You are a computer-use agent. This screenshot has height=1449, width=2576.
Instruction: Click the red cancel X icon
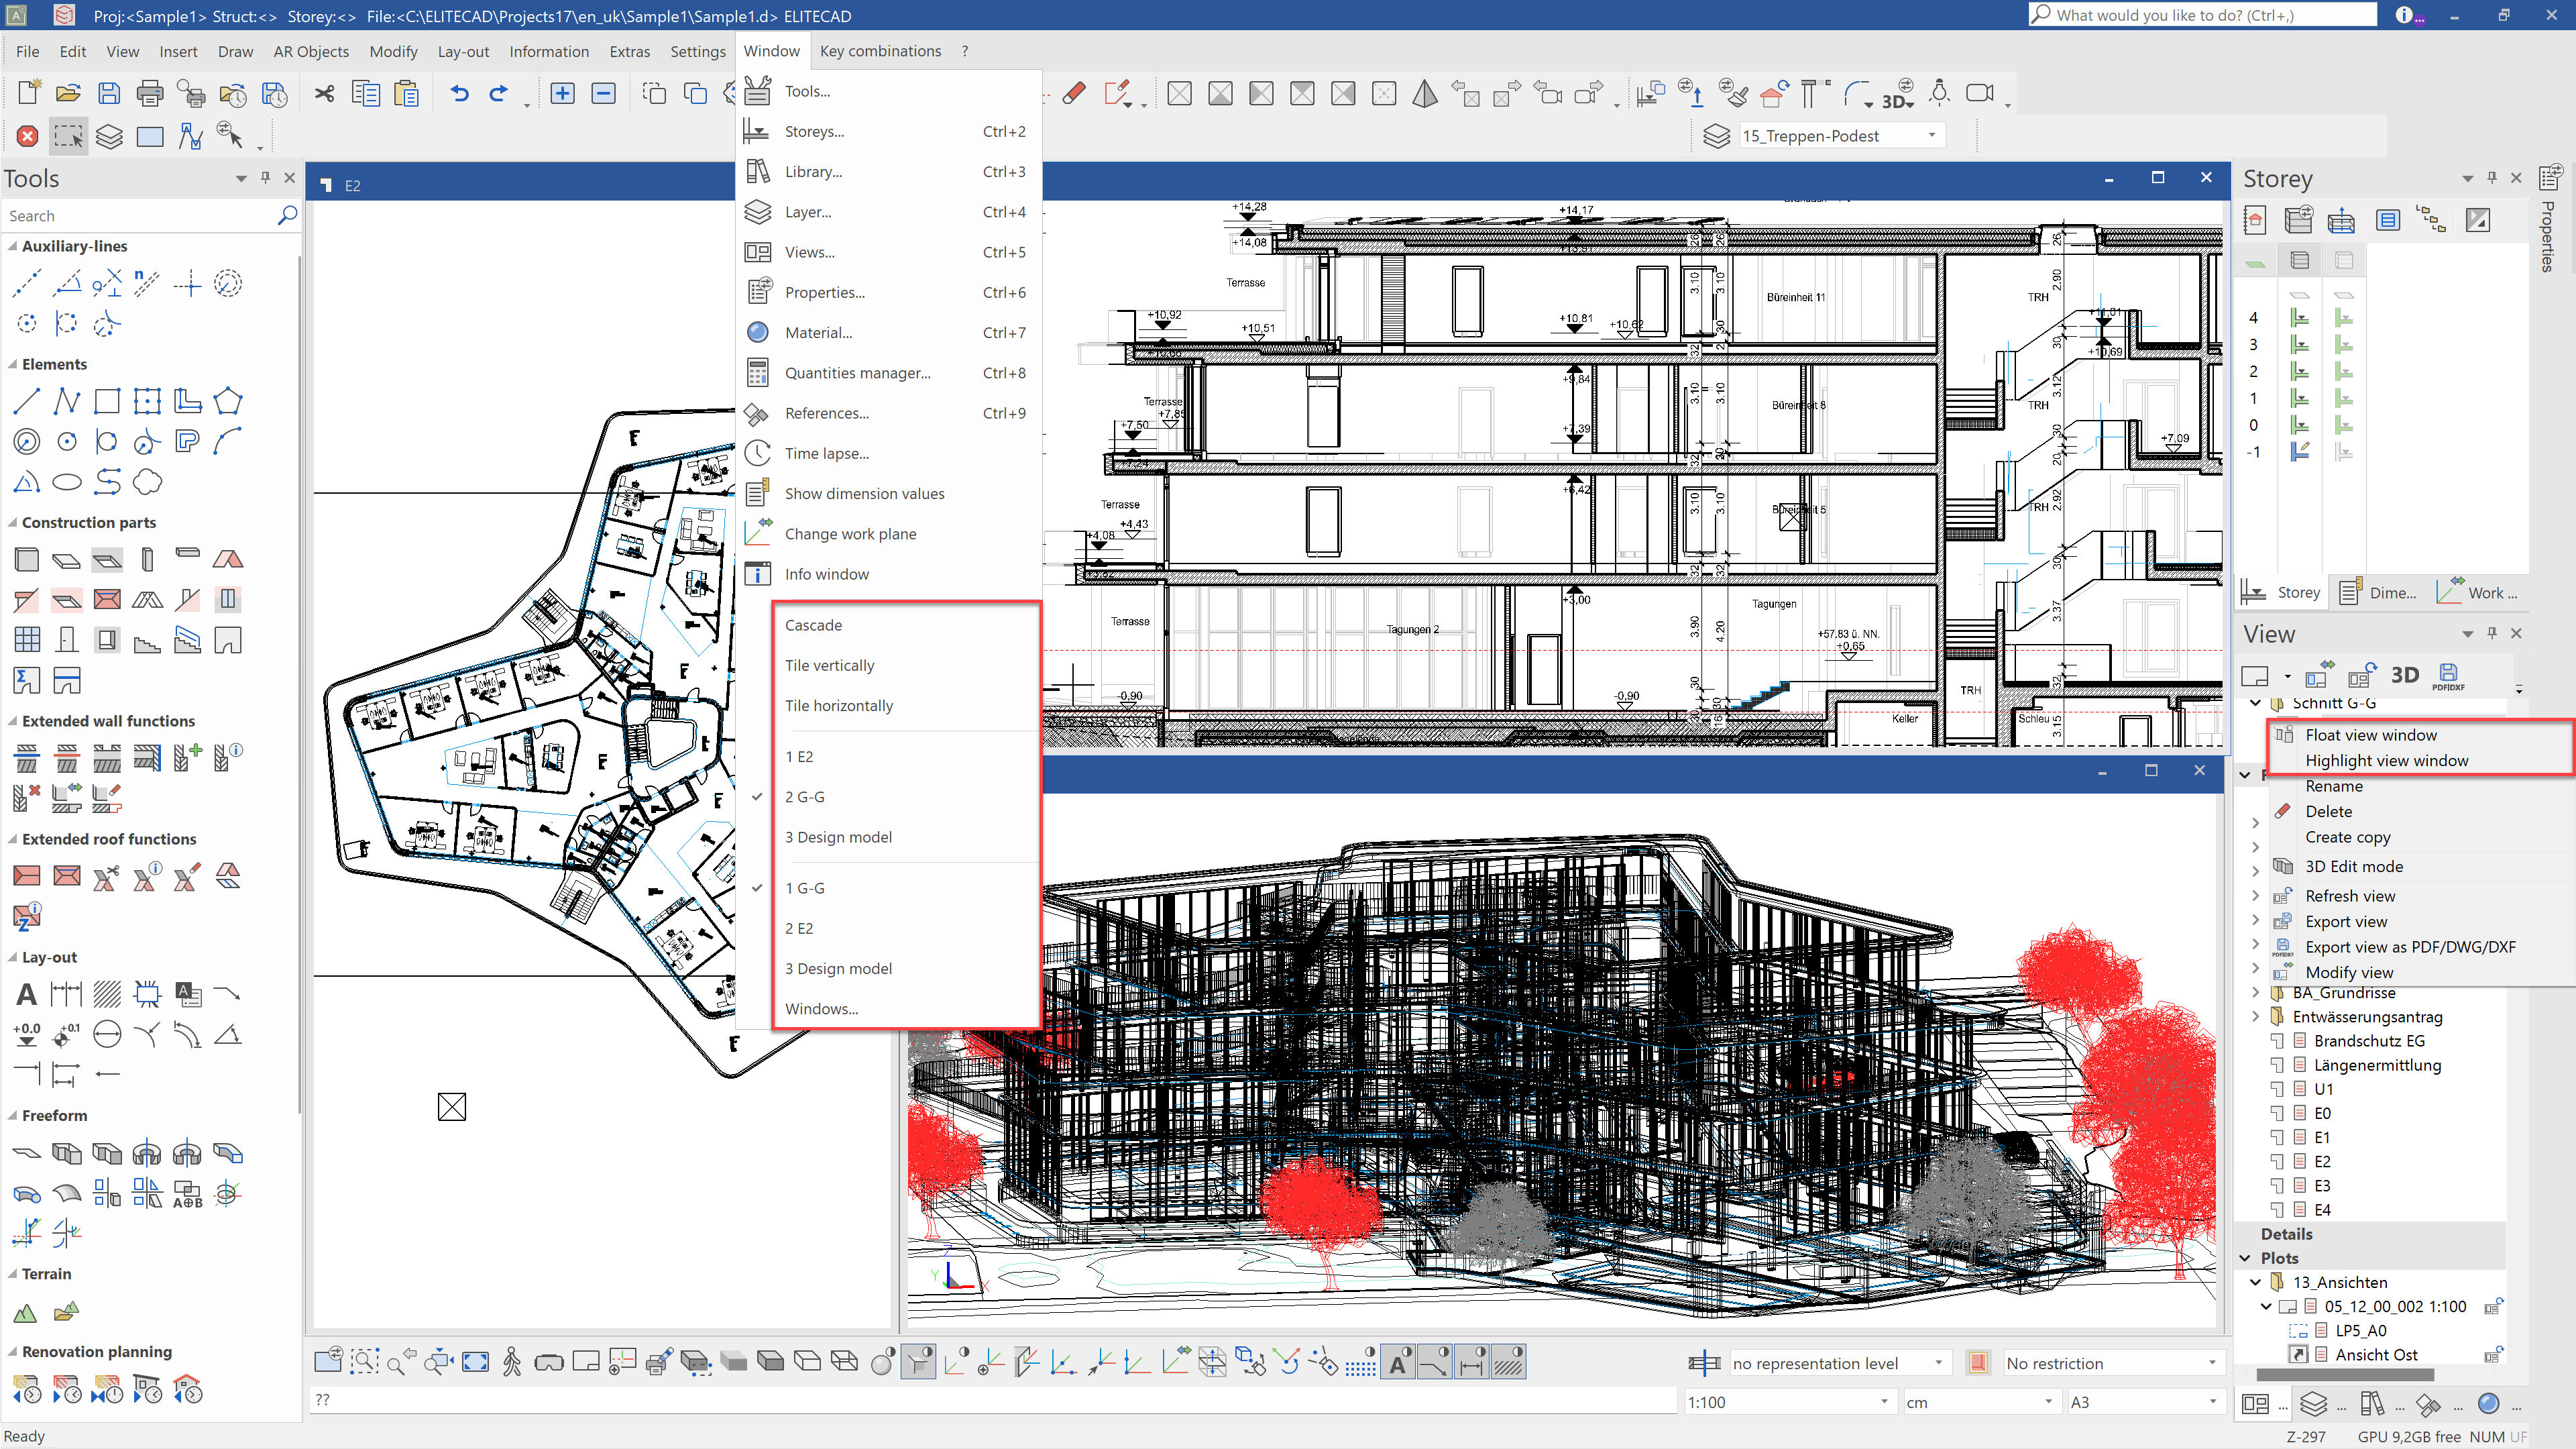point(27,136)
